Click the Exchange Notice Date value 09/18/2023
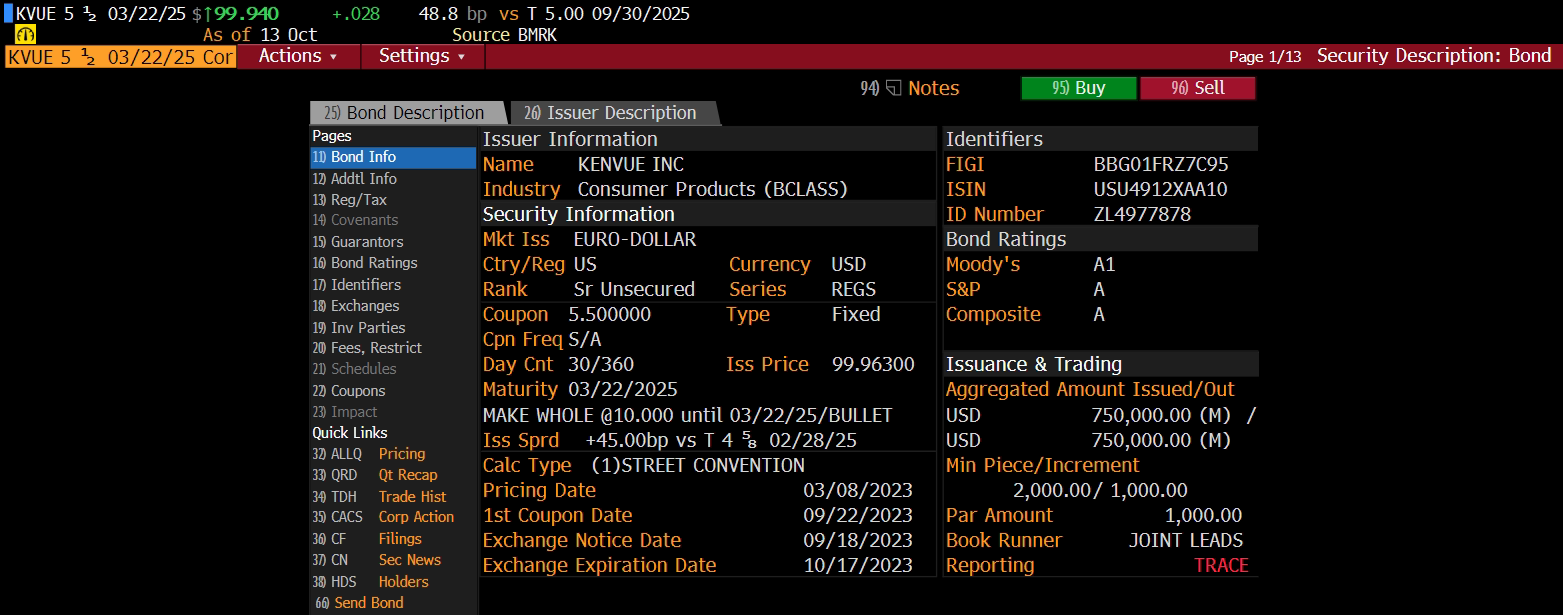Viewport: 1563px width, 615px height. point(858,540)
